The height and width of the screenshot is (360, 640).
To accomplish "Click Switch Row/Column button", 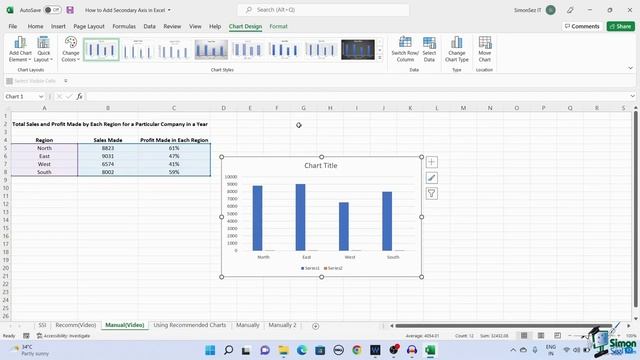I will (405, 49).
